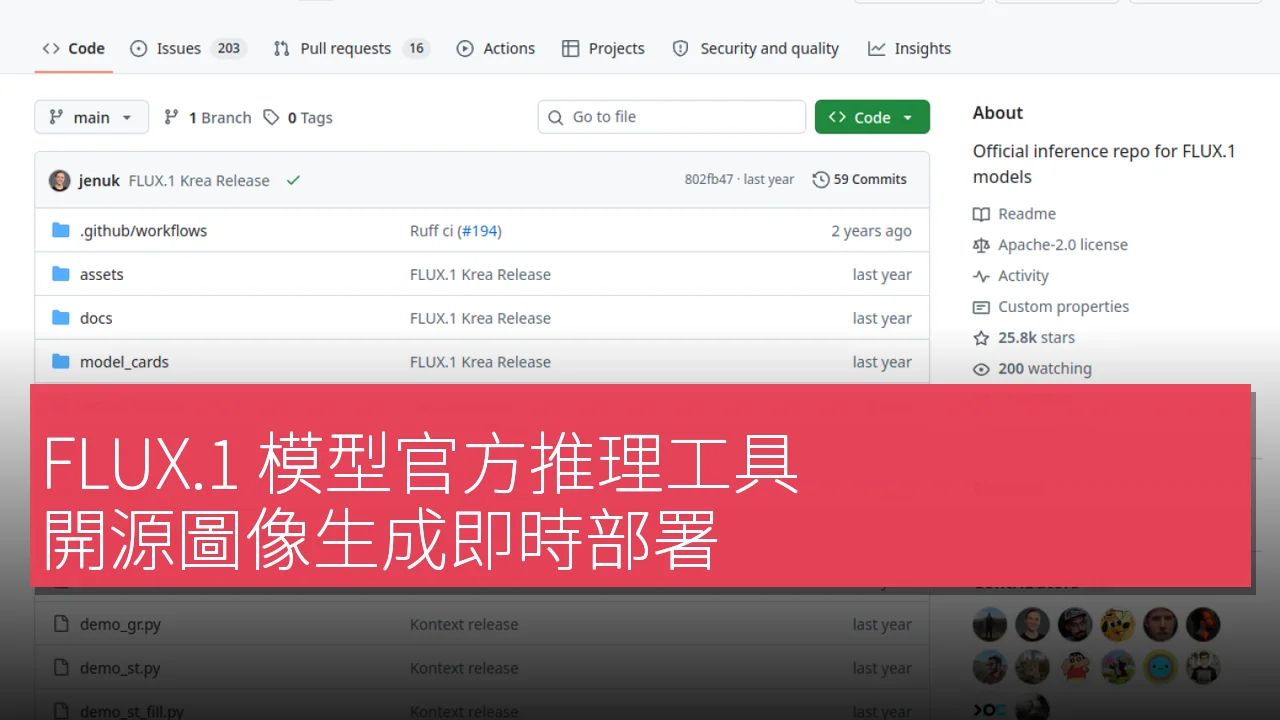Focus the Go to file search field
Screen dimensions: 1280x720
672,117
